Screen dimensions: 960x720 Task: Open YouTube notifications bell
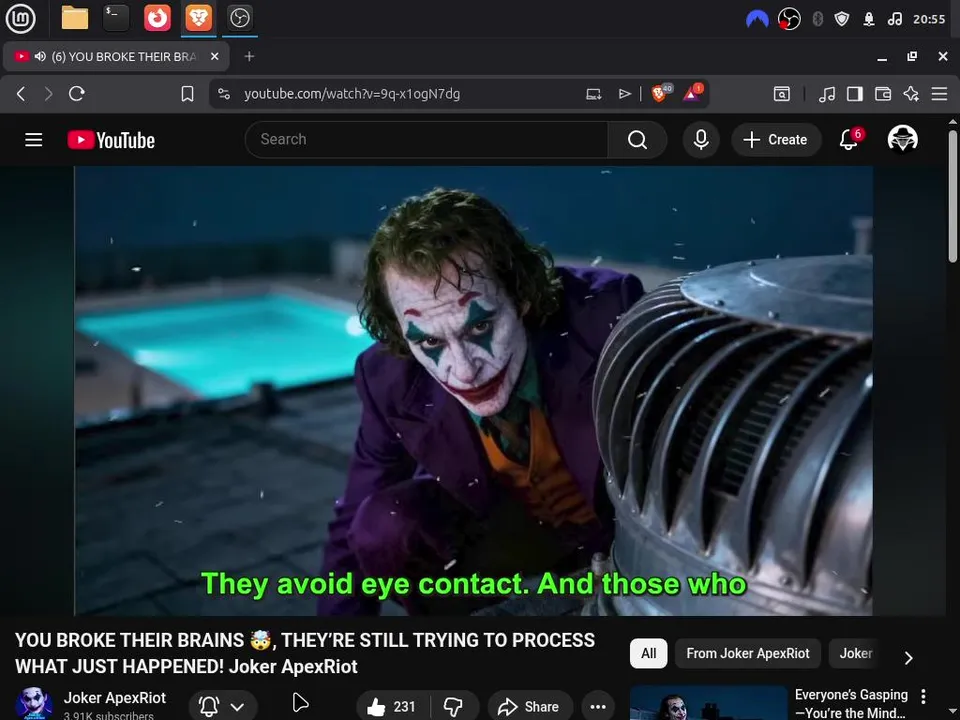[849, 139]
